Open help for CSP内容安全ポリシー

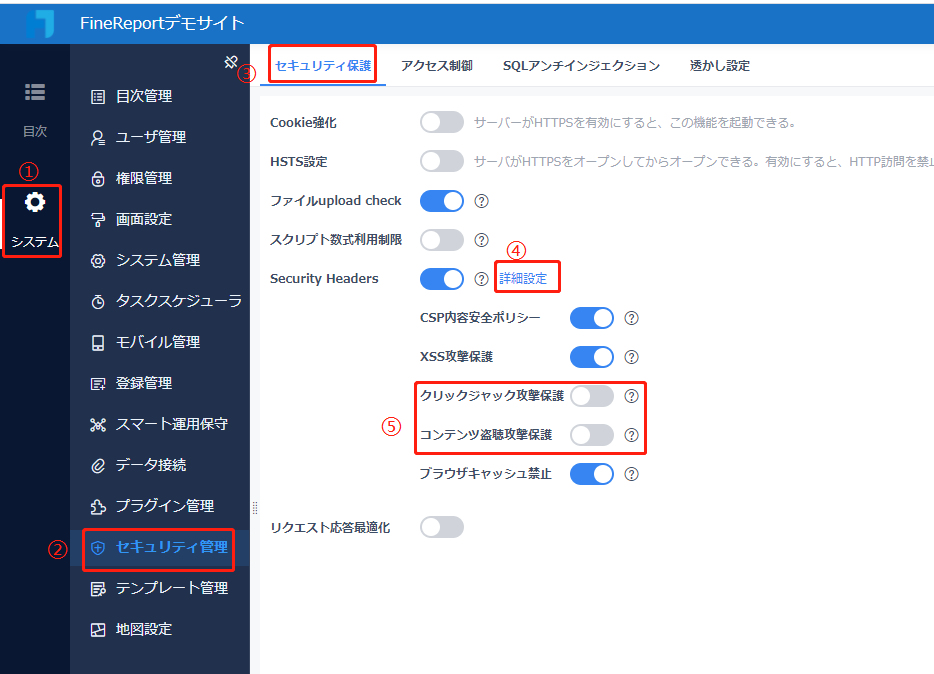[x=631, y=317]
